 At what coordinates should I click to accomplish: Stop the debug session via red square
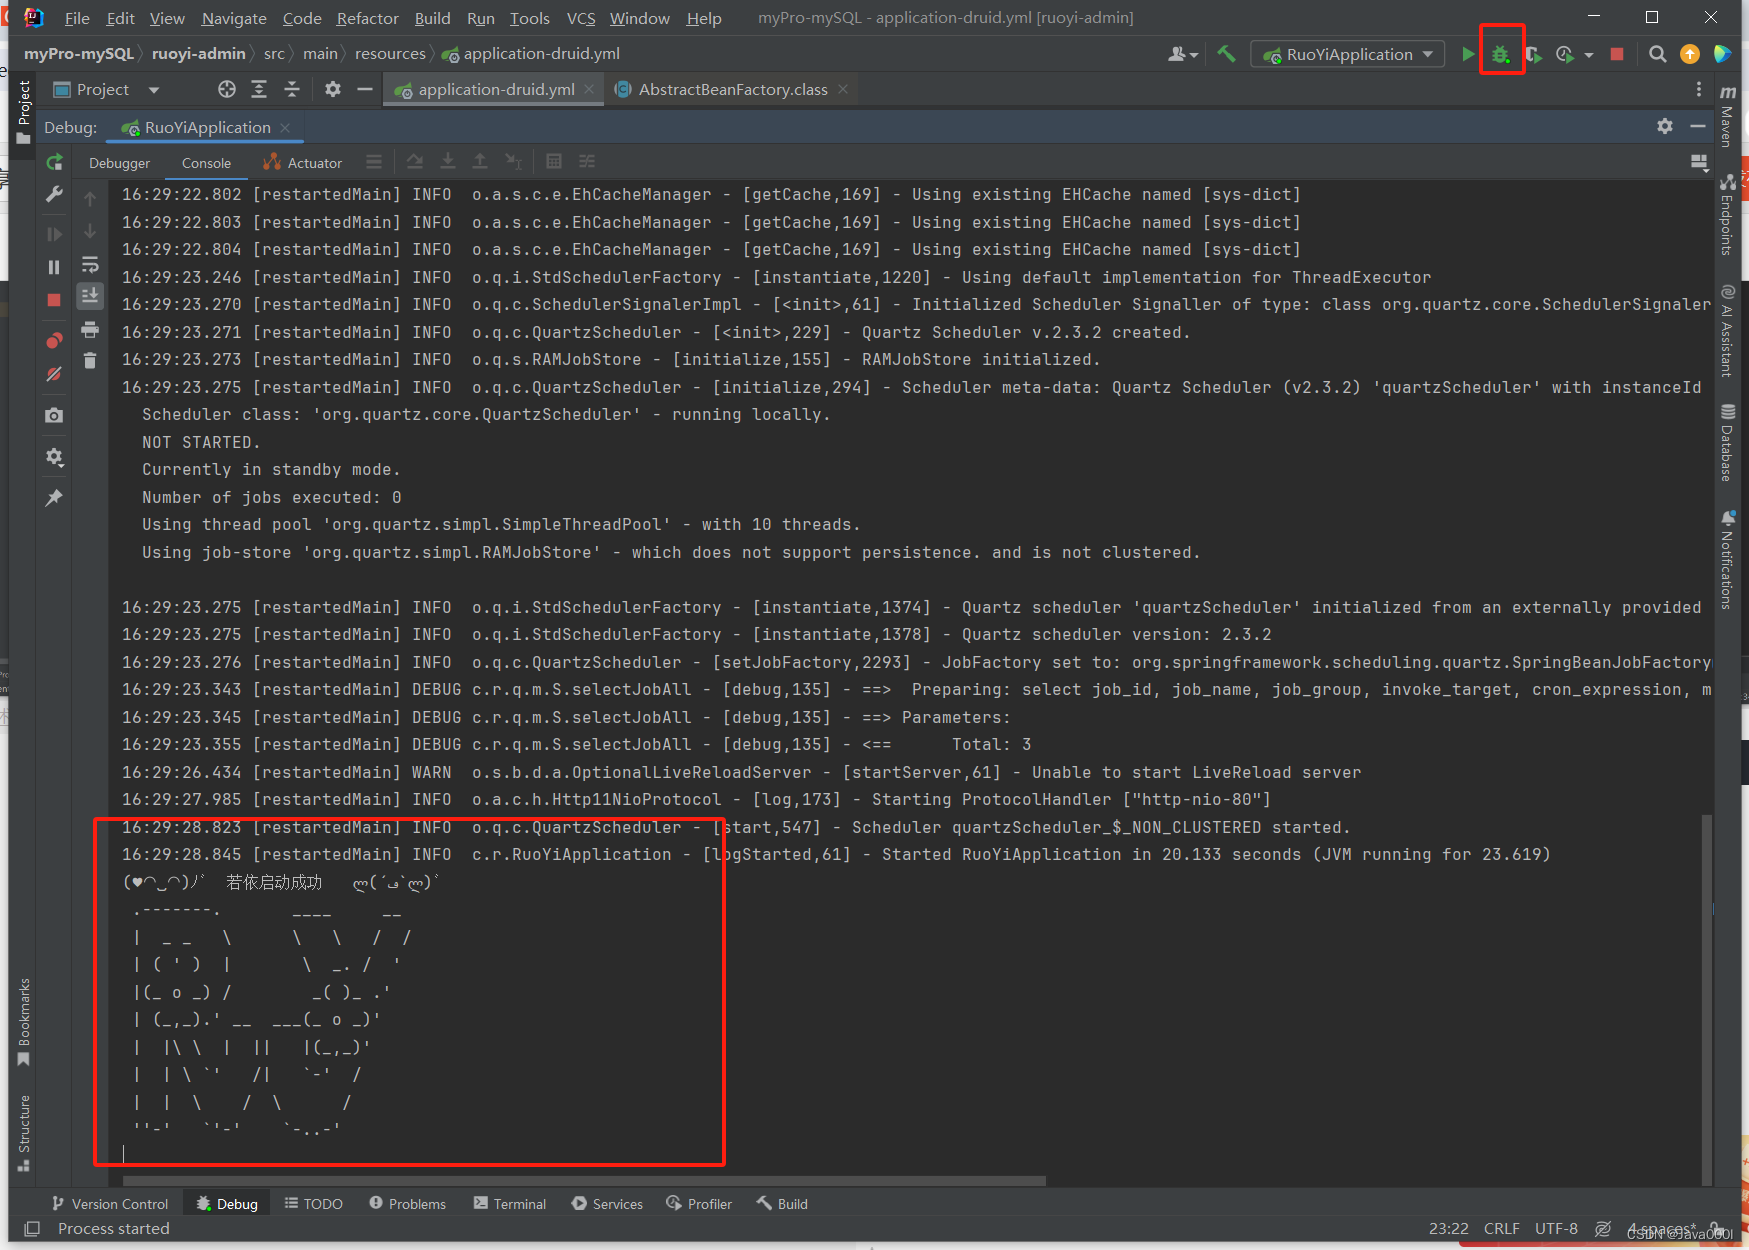pos(54,300)
